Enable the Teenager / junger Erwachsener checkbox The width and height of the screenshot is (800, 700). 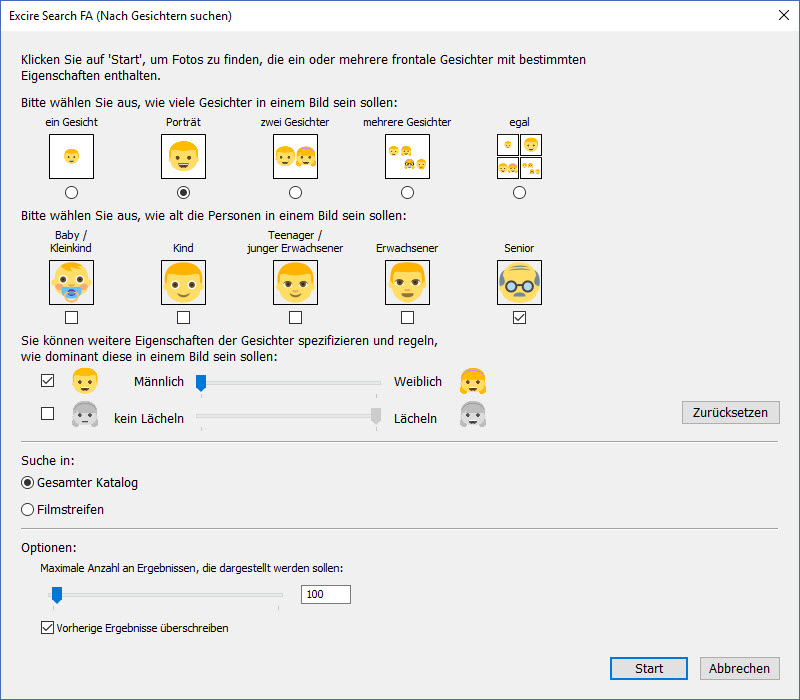[x=295, y=318]
